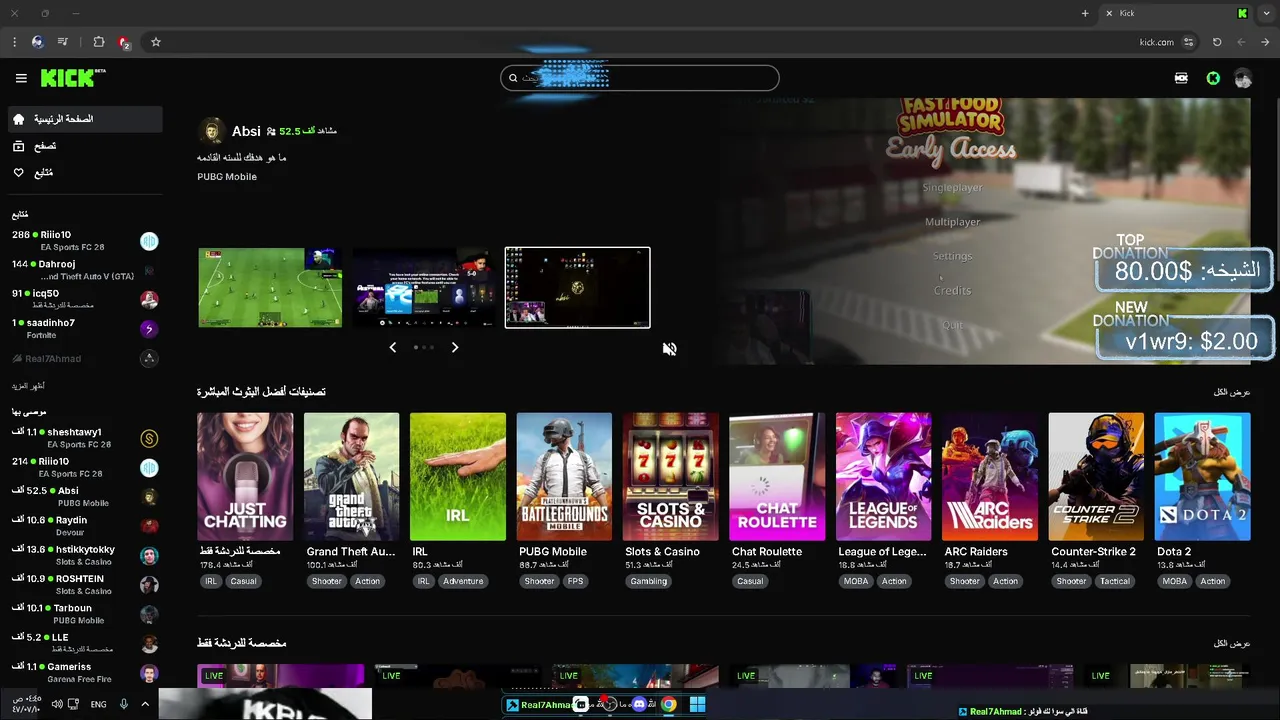This screenshot has width=1280, height=720.
Task: Open the Just Chatting category card
Action: (x=245, y=477)
